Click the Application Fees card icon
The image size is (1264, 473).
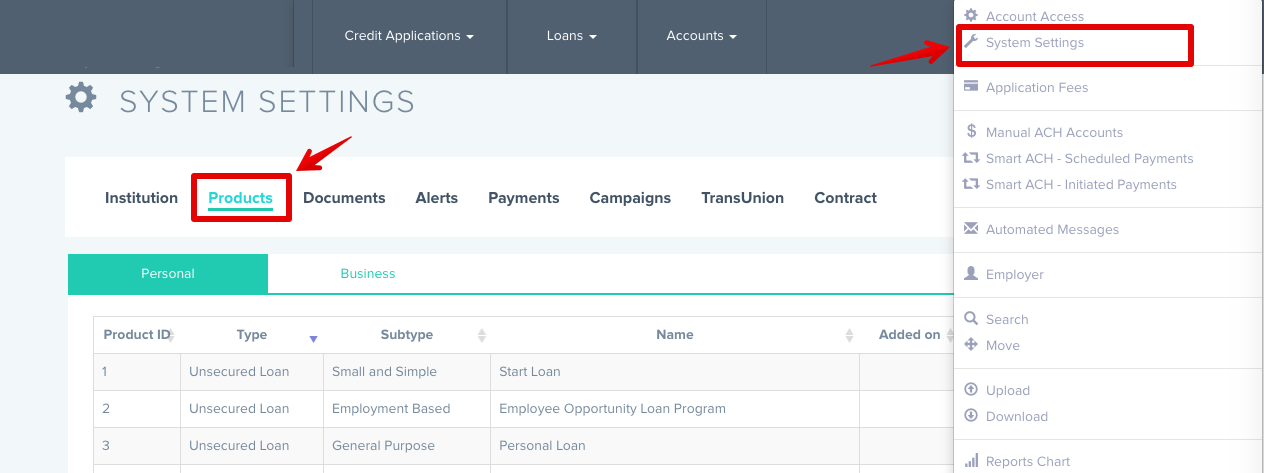pos(971,87)
